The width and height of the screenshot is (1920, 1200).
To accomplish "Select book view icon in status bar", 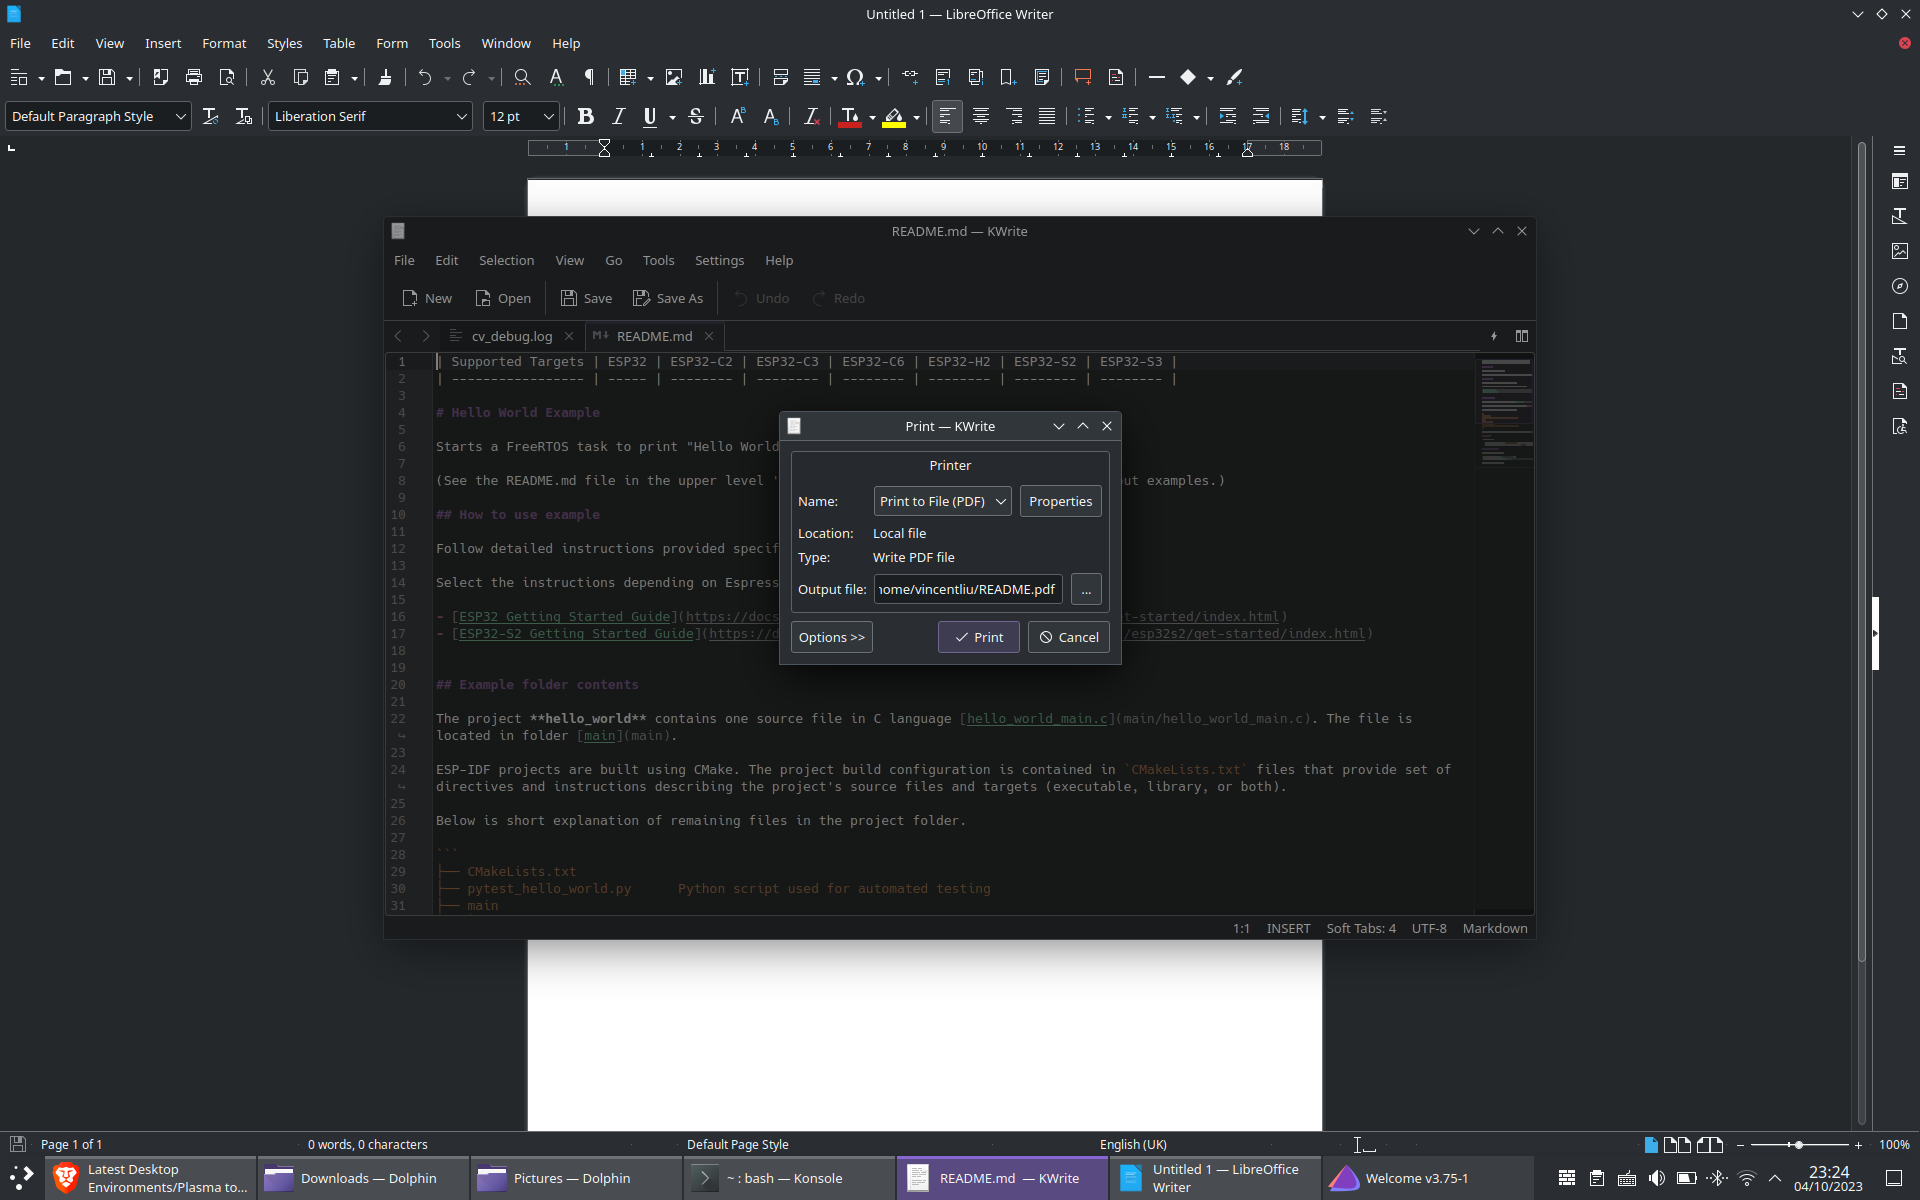I will tap(1710, 1144).
